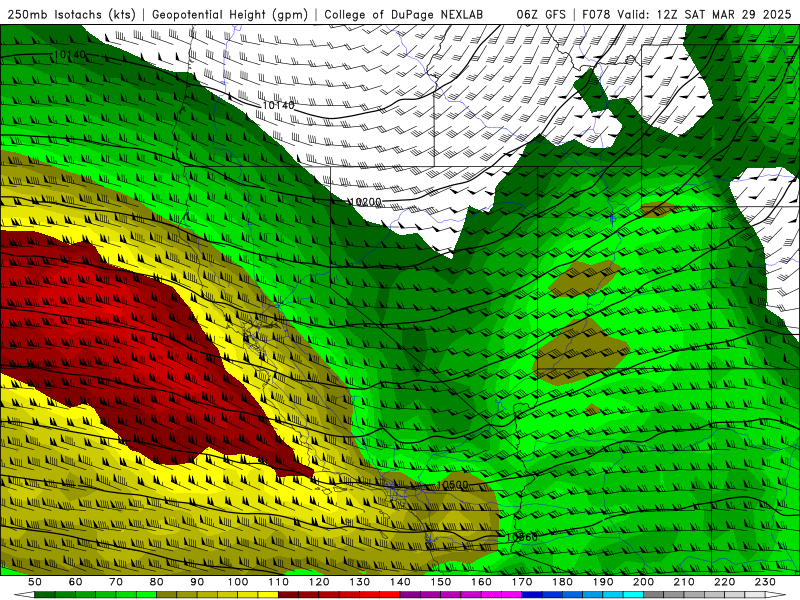
Task: Click the 160 value on the color scale
Action: [481, 582]
